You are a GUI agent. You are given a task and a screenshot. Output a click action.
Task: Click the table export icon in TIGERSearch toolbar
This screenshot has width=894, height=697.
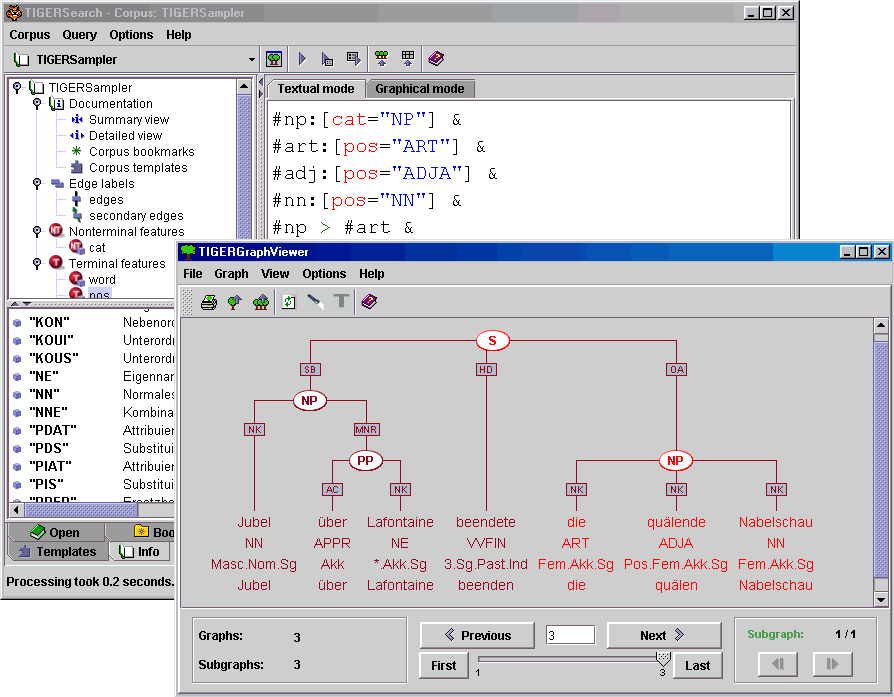(x=408, y=59)
